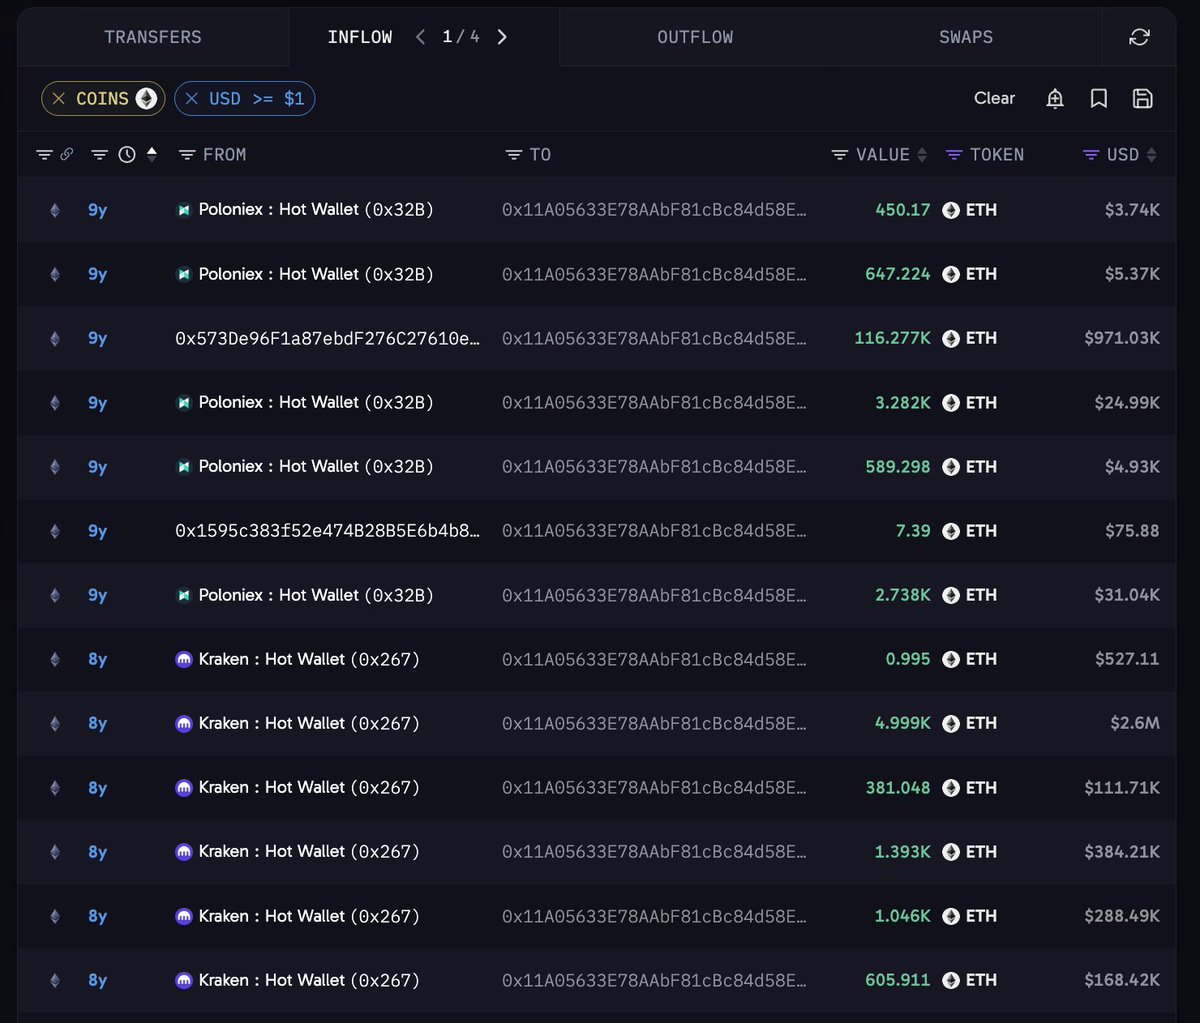Click the ETH token icon in the $2.6M row
Screen dimensions: 1200x1023
click(x=951, y=723)
